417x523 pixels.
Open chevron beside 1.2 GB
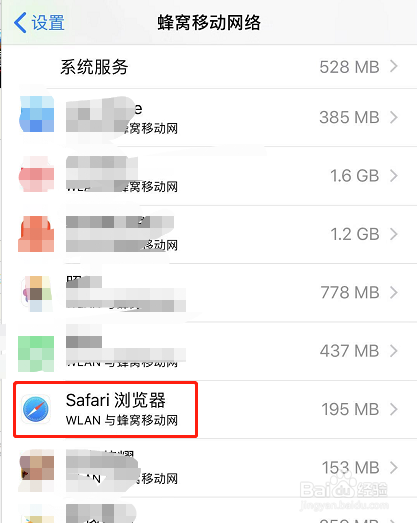[x=394, y=234]
